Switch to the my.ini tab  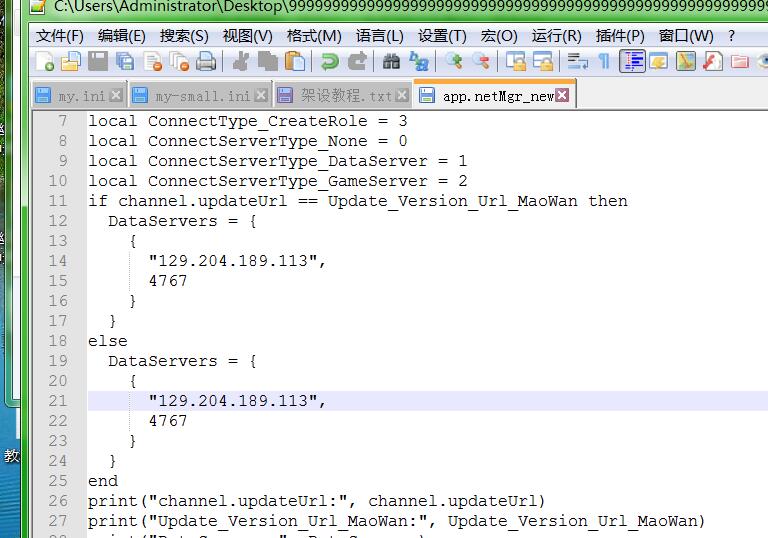(78, 95)
